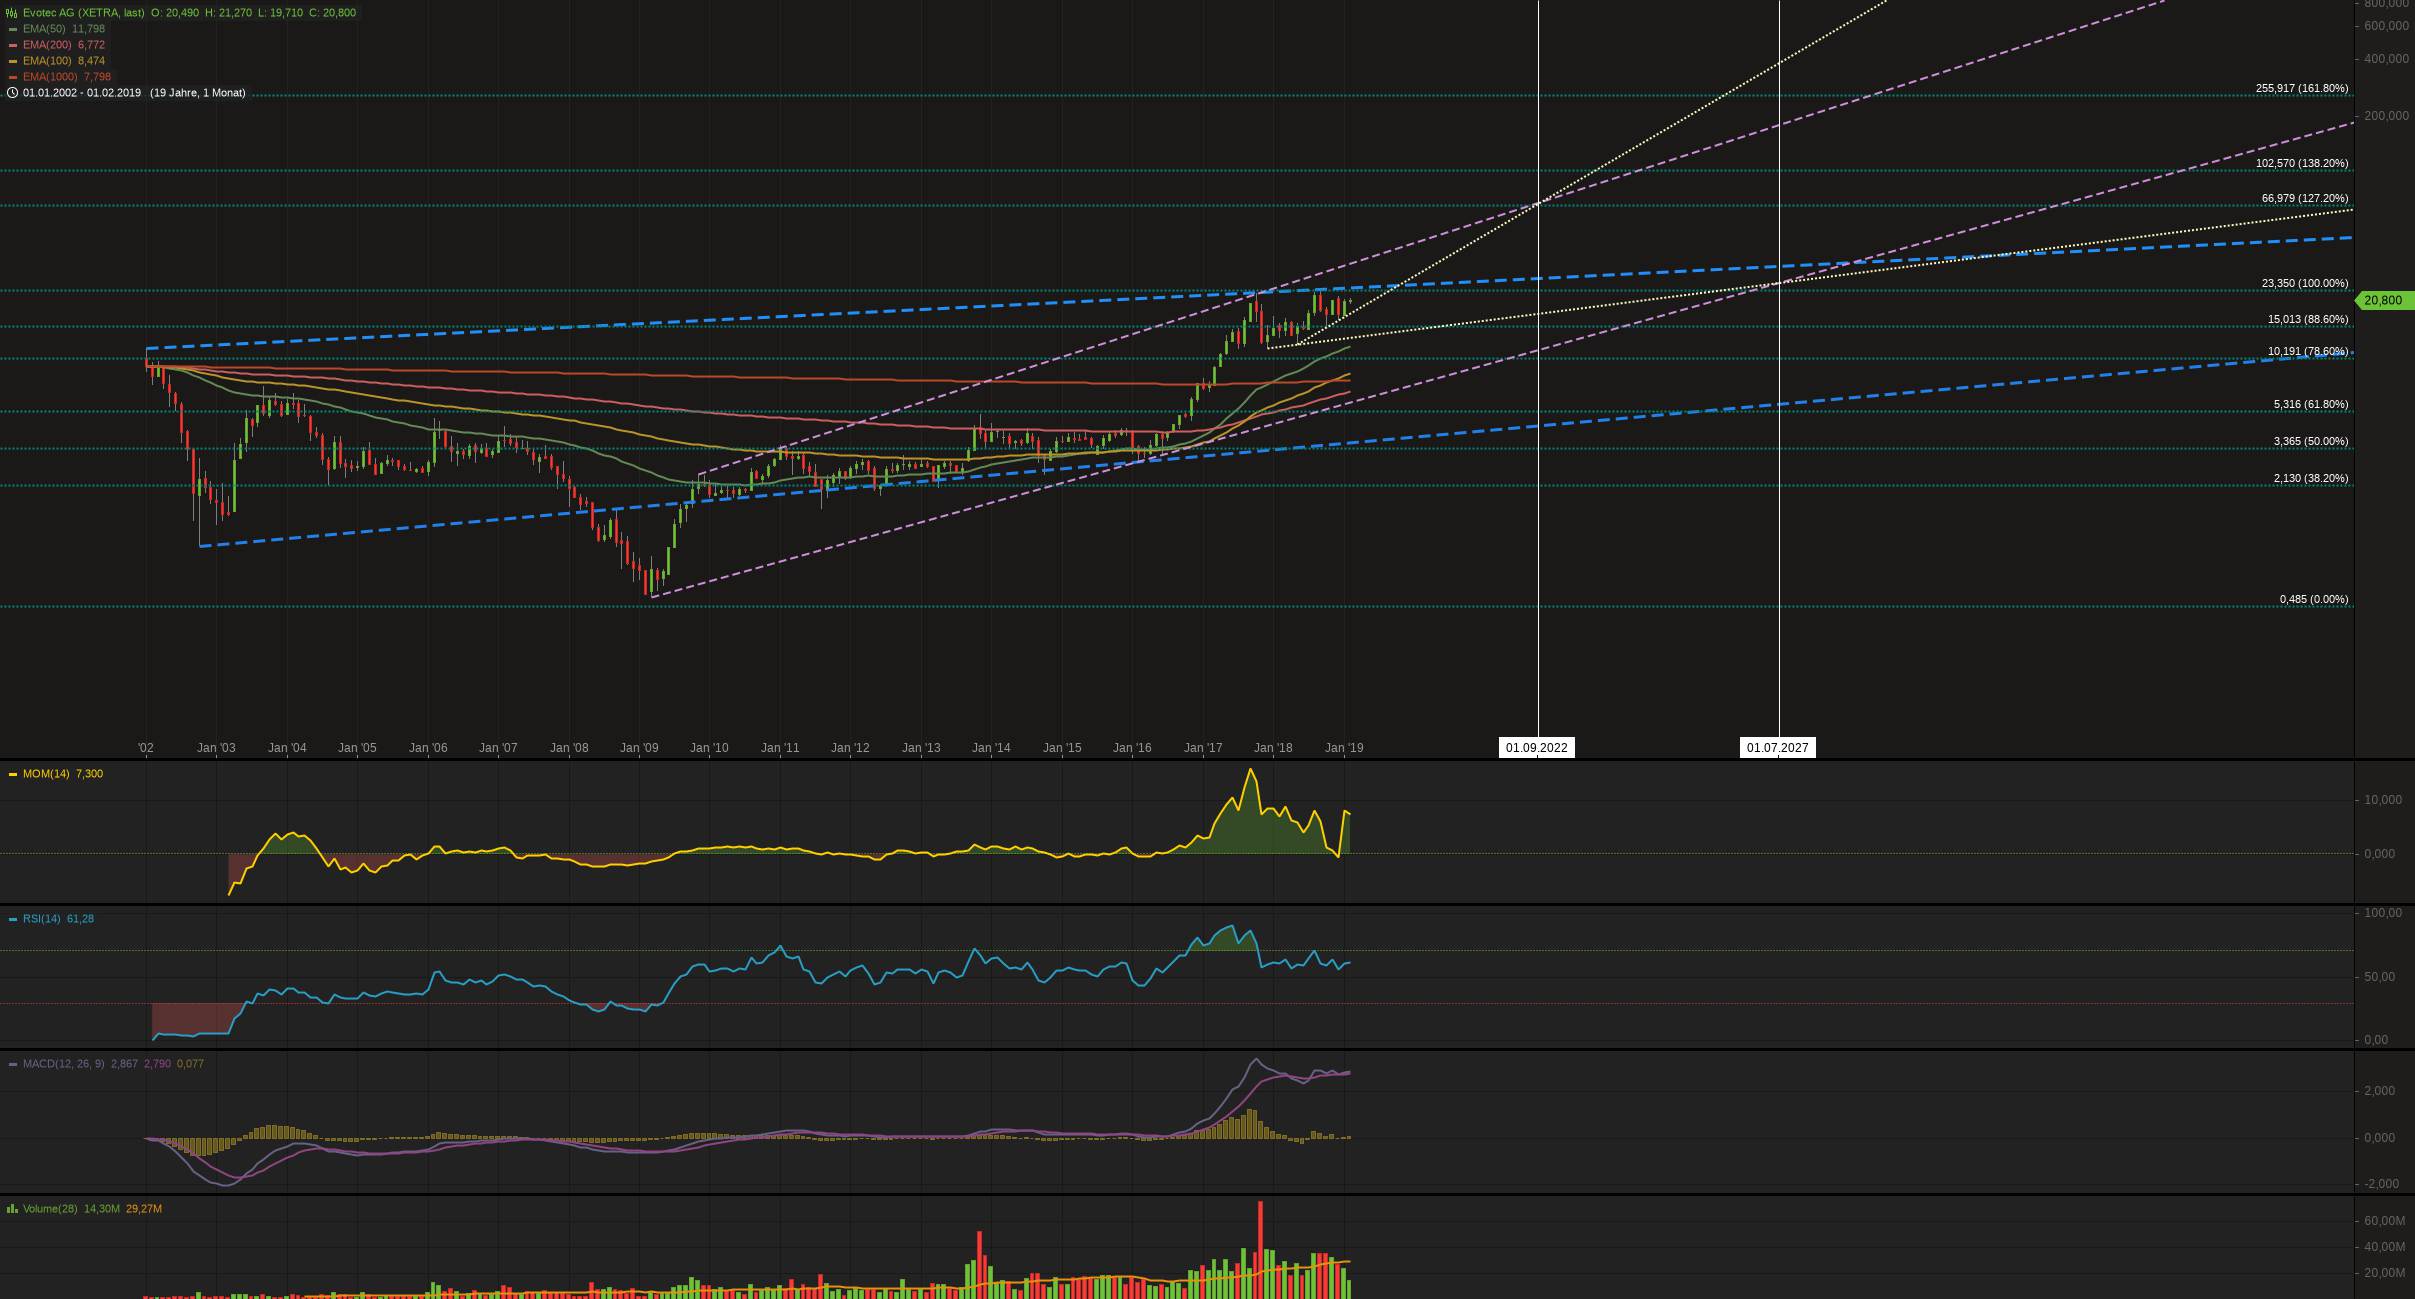2415x1299 pixels.
Task: Click the candlestick icon beside Evotec AG
Action: pos(12,13)
